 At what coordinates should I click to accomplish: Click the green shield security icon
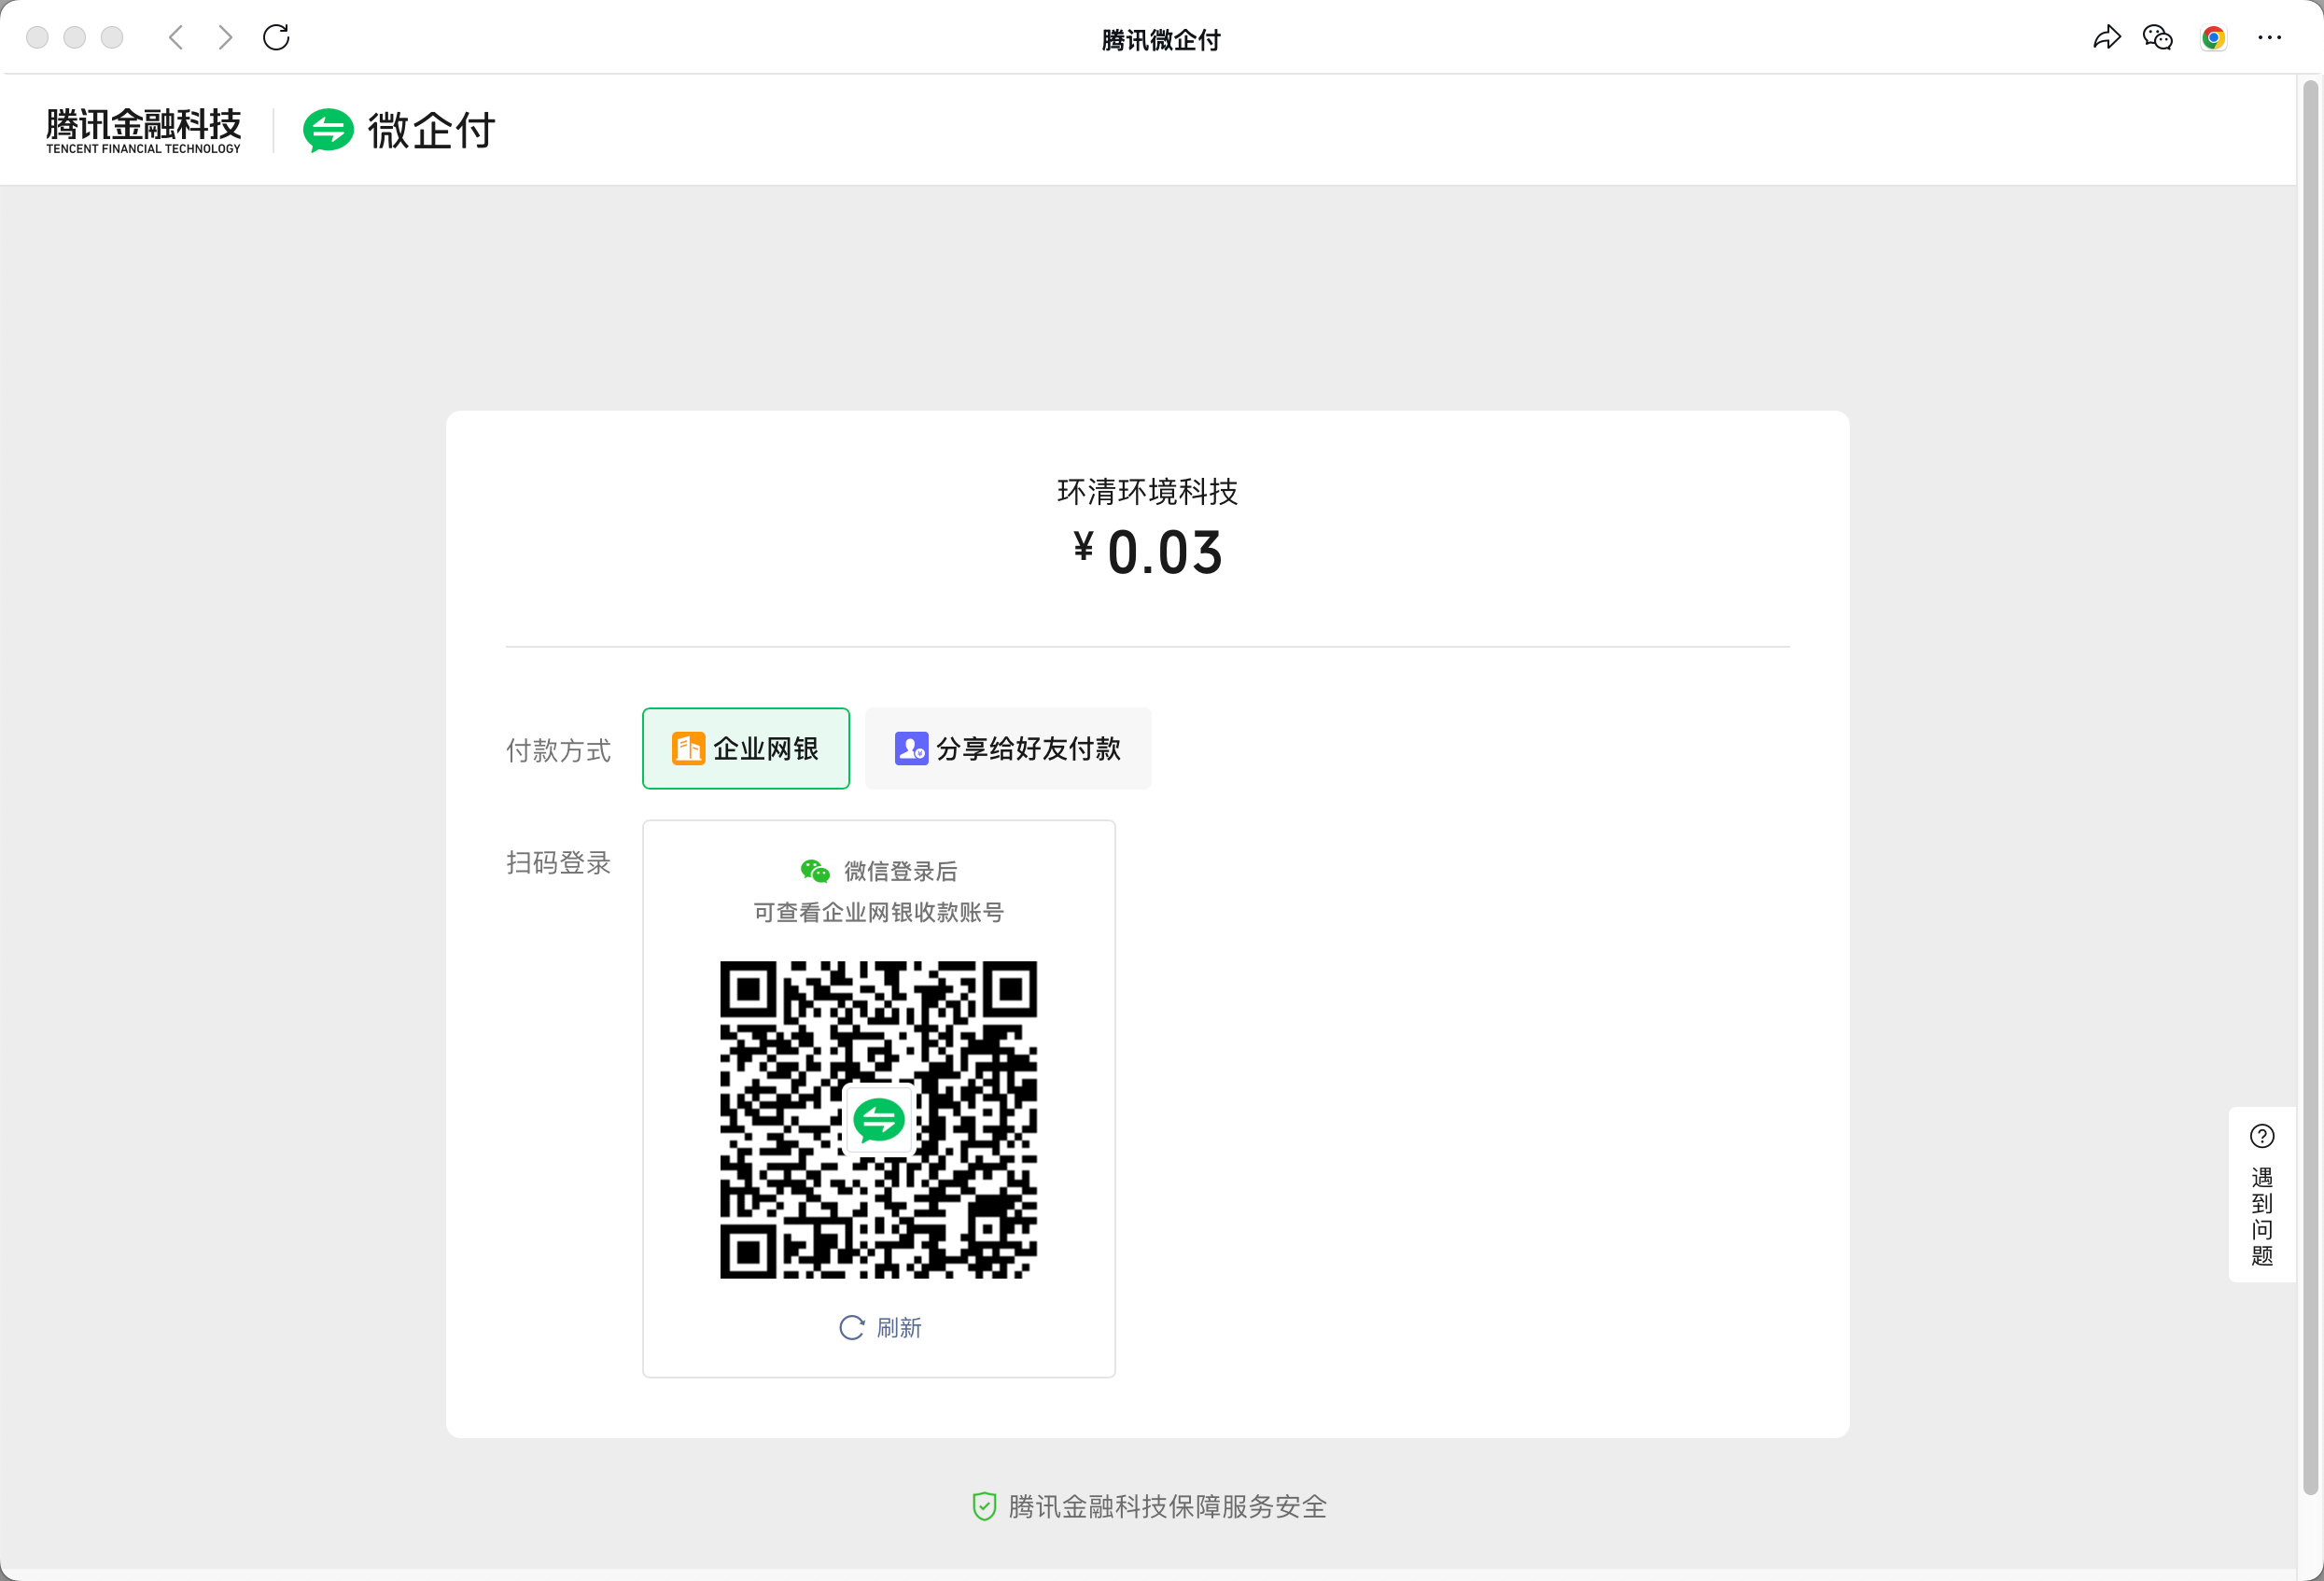984,1507
